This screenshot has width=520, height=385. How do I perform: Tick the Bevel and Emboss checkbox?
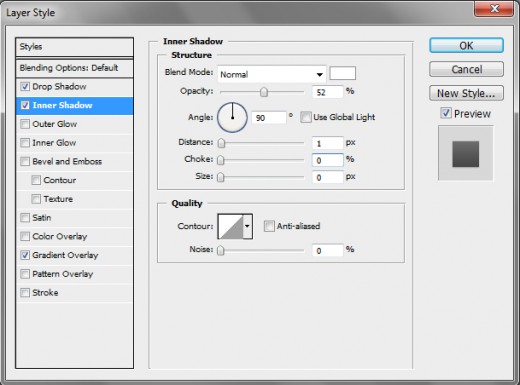tap(25, 161)
